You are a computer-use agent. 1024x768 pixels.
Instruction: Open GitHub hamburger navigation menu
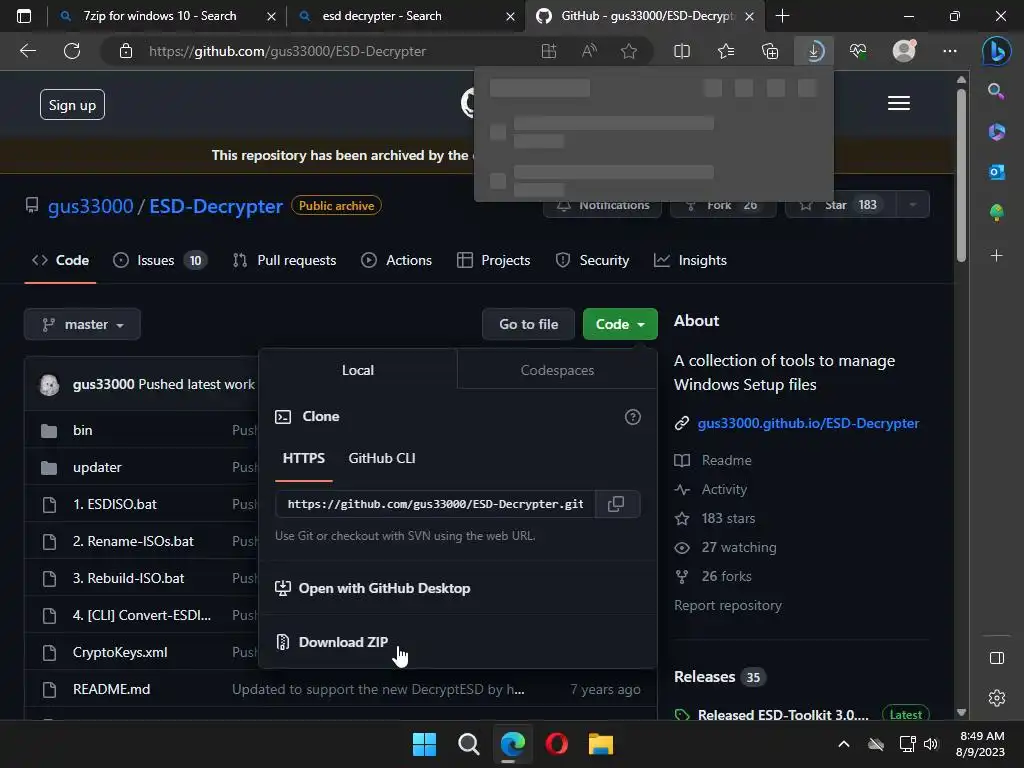pyautogui.click(x=899, y=103)
